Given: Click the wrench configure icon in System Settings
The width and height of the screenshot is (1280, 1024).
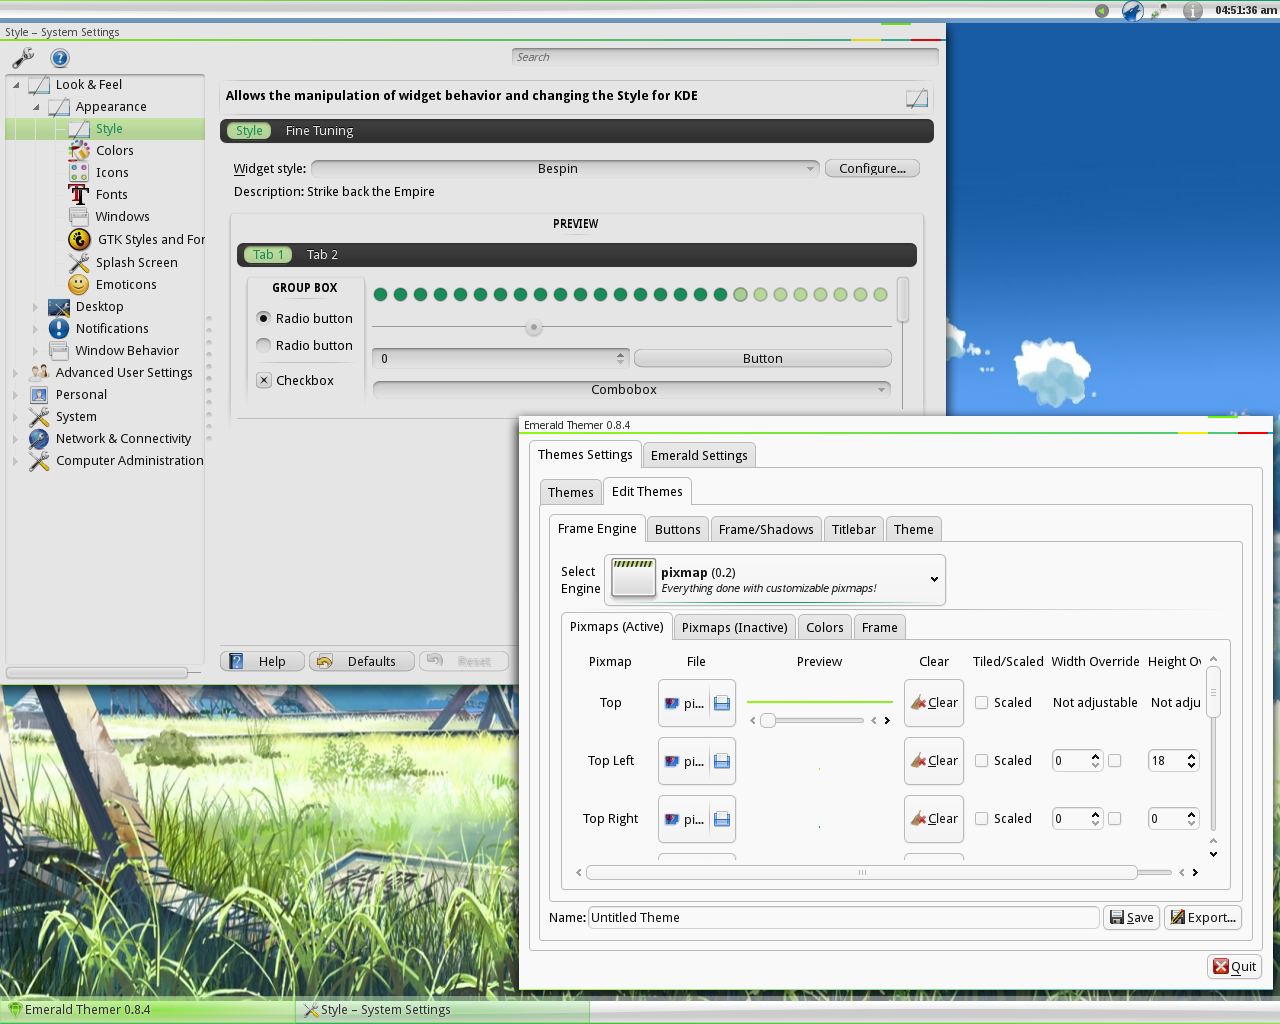Looking at the screenshot, I should click(x=23, y=58).
